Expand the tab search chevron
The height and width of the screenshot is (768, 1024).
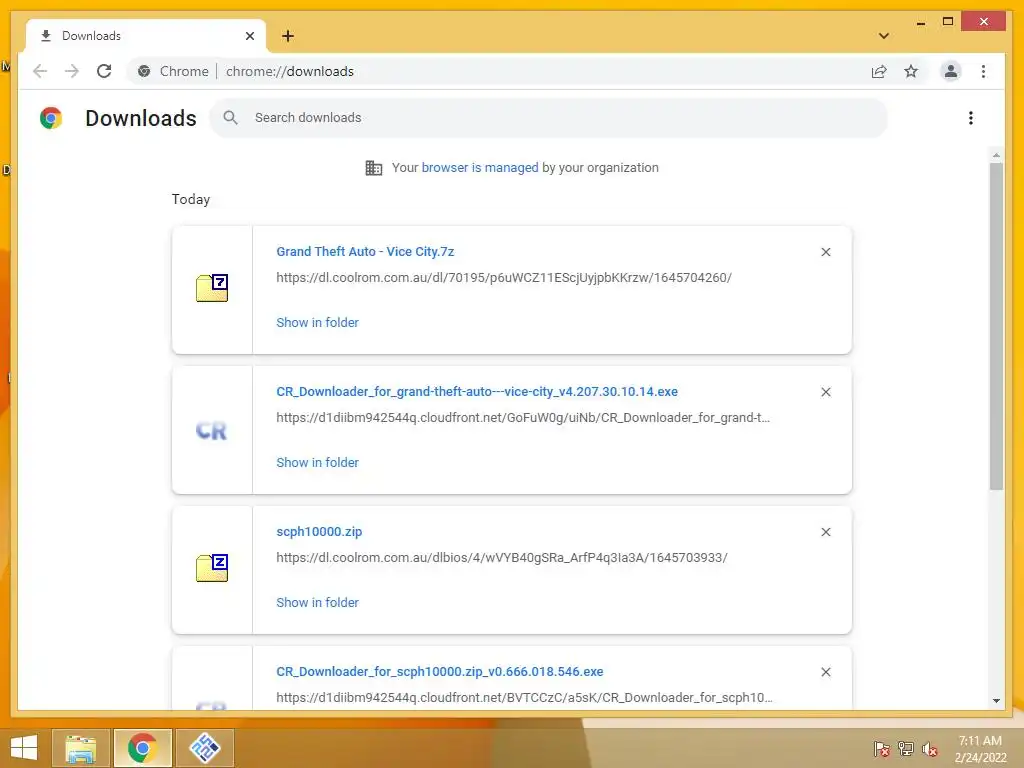point(884,36)
